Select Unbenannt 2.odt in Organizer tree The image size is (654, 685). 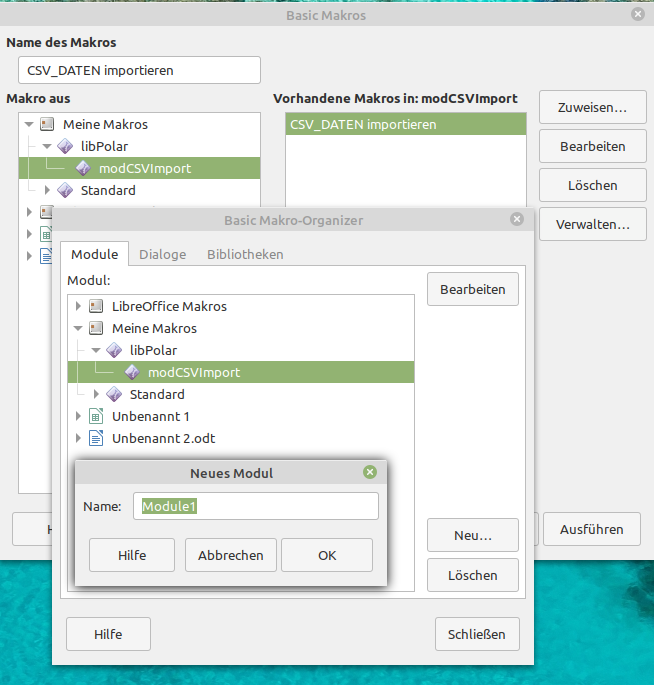pos(241,438)
